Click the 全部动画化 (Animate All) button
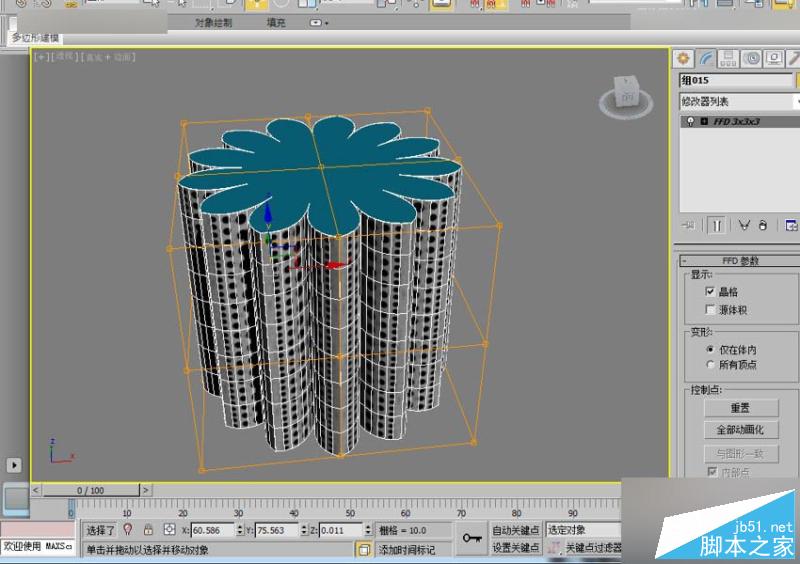 [740, 430]
